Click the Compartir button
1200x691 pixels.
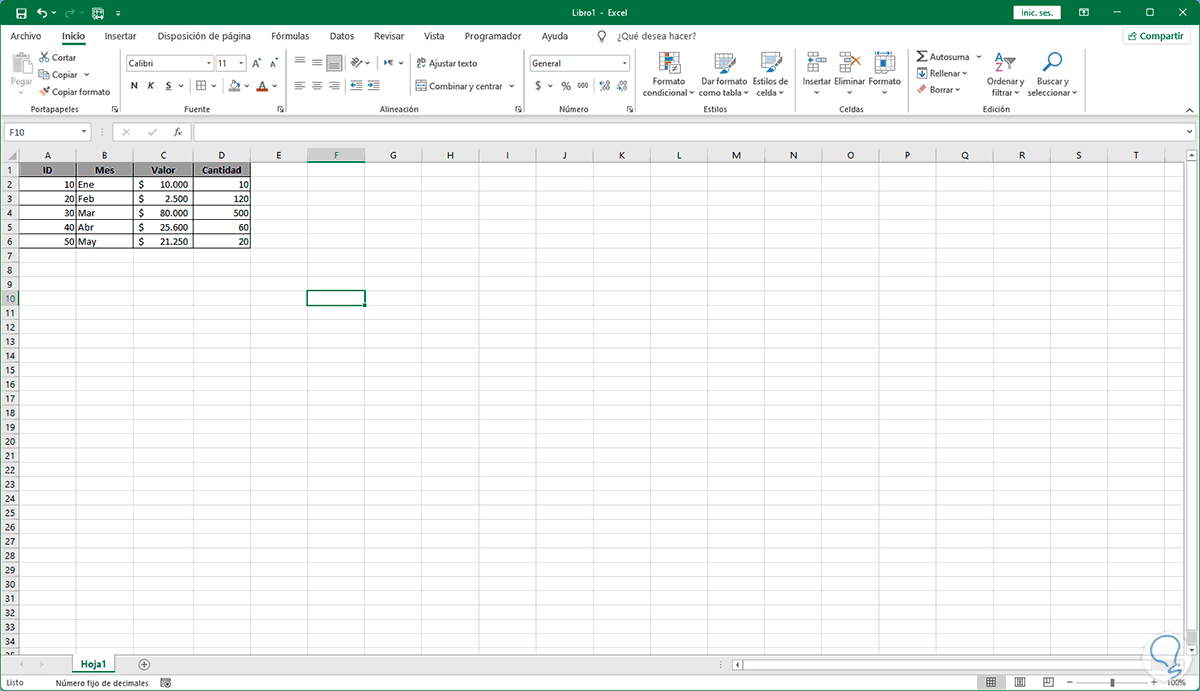[1156, 36]
